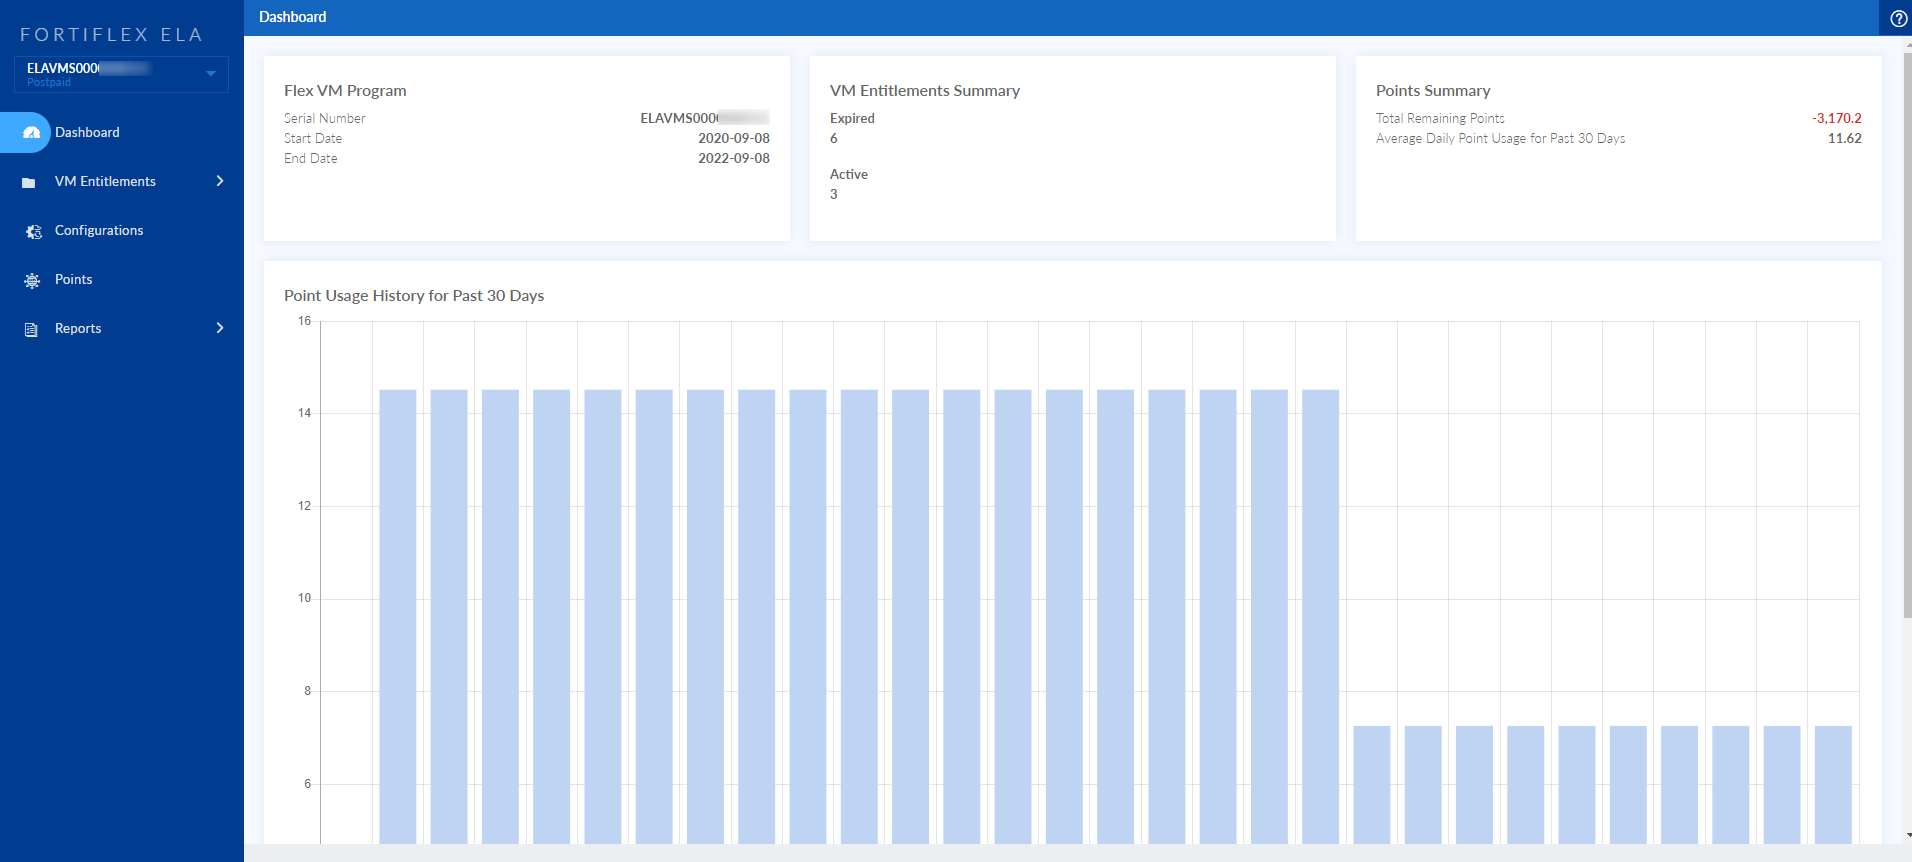Open help via the question mark icon
Viewport: 1912px width, 862px height.
(1898, 18)
